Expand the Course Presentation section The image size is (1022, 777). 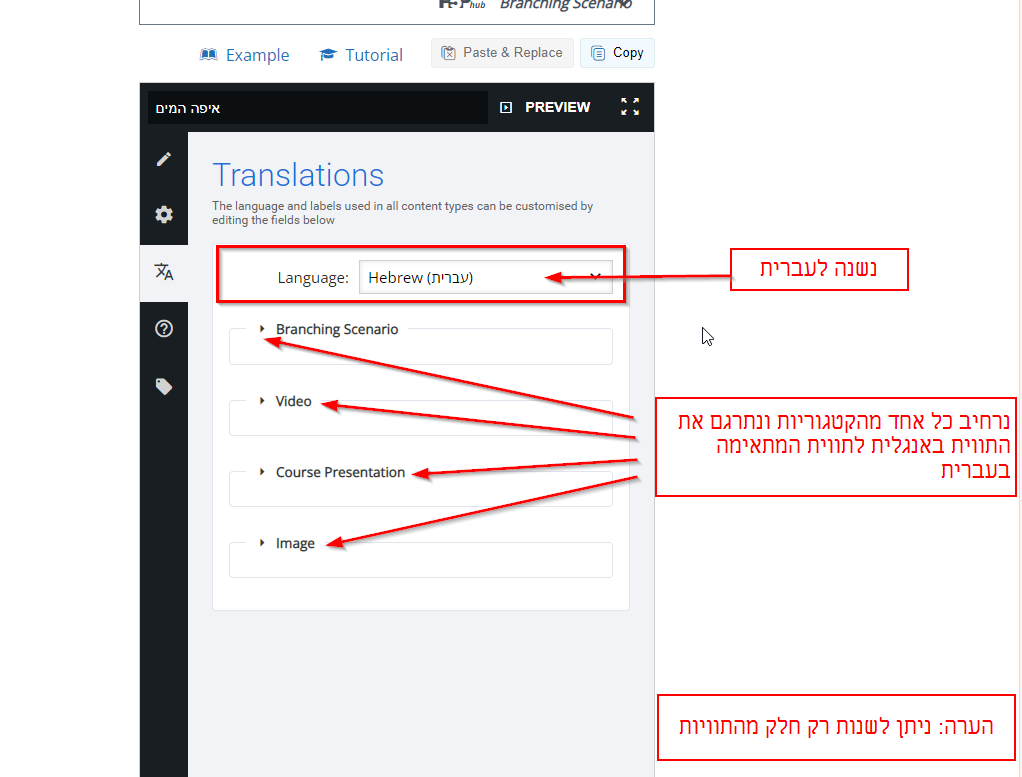pos(339,473)
